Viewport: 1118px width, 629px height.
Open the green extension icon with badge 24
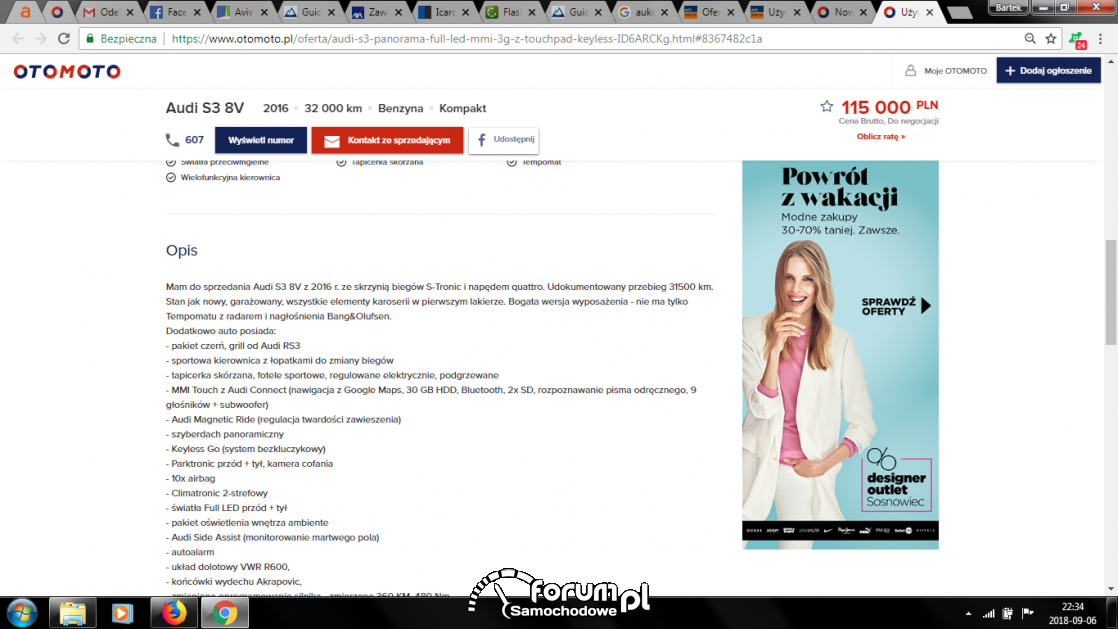tap(1077, 40)
